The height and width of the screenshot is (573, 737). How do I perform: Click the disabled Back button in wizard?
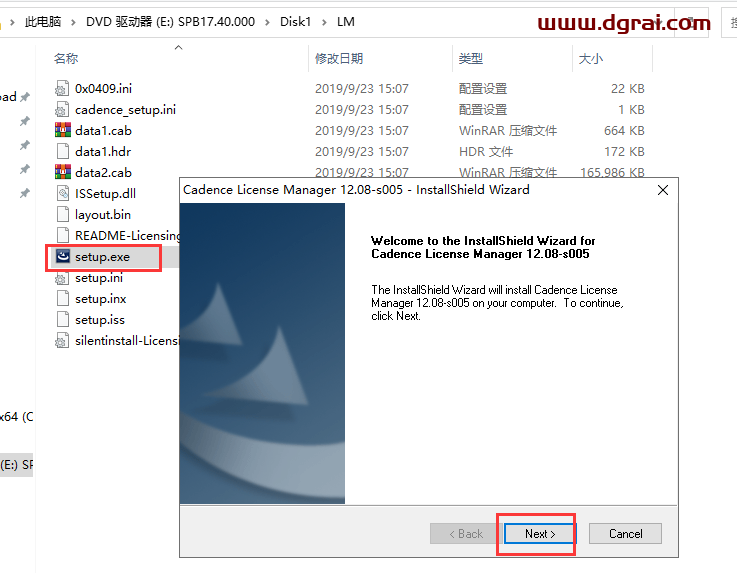(x=466, y=534)
